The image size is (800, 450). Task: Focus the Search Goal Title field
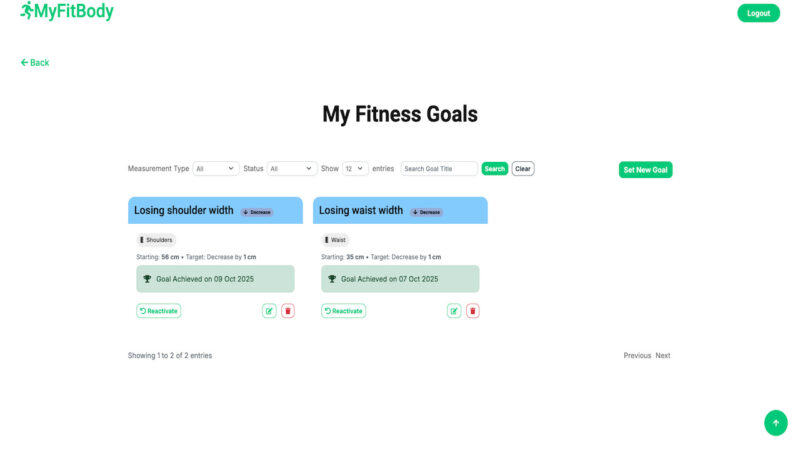pyautogui.click(x=439, y=169)
